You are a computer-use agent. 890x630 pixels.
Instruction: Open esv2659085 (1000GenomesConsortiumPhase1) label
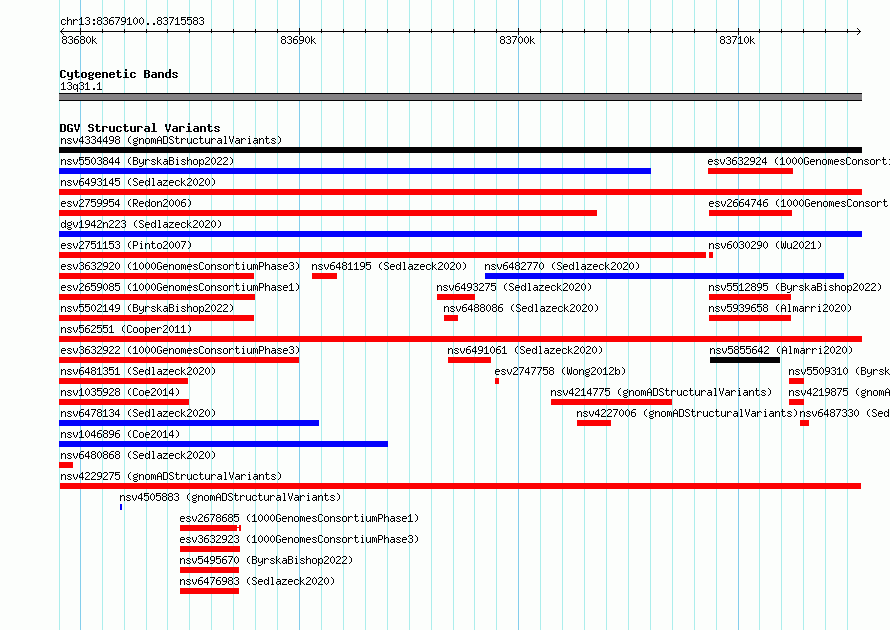(180, 287)
